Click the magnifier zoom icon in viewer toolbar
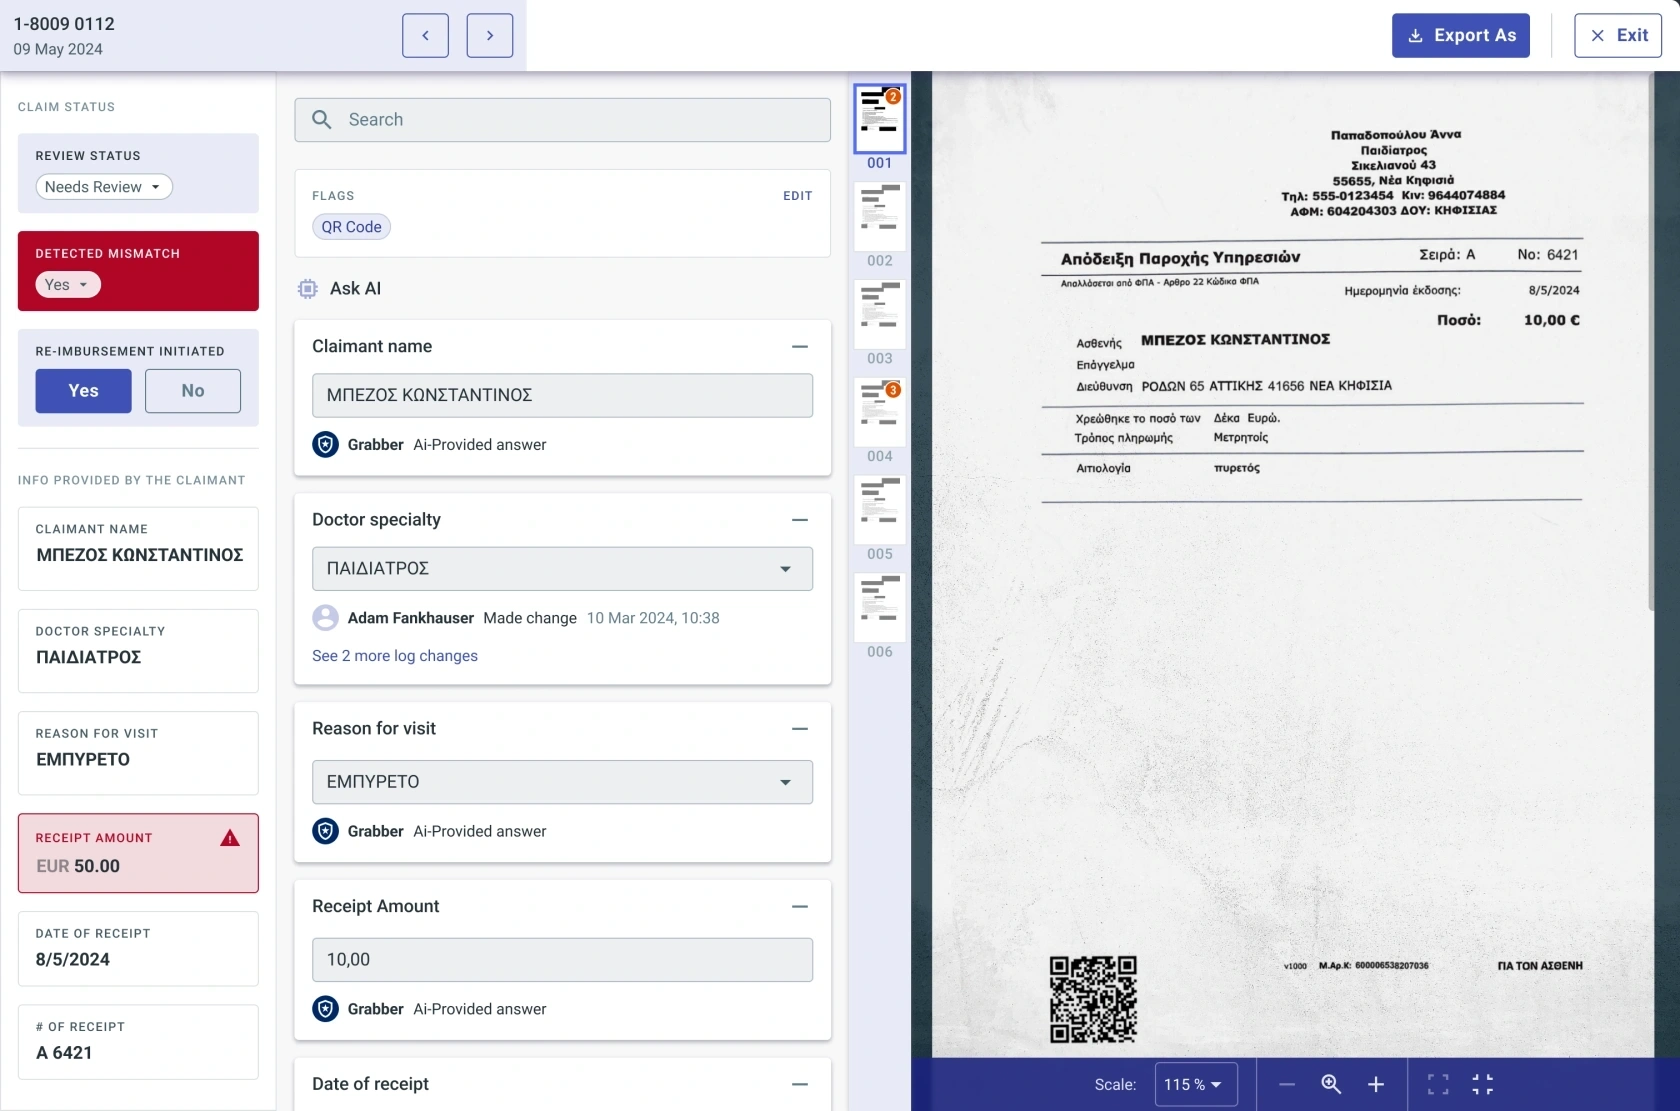1680x1111 pixels. [x=1331, y=1084]
